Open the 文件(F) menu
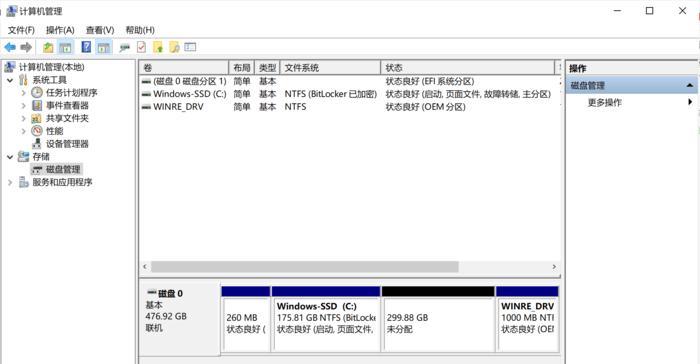The height and width of the screenshot is (364, 700). (21, 30)
